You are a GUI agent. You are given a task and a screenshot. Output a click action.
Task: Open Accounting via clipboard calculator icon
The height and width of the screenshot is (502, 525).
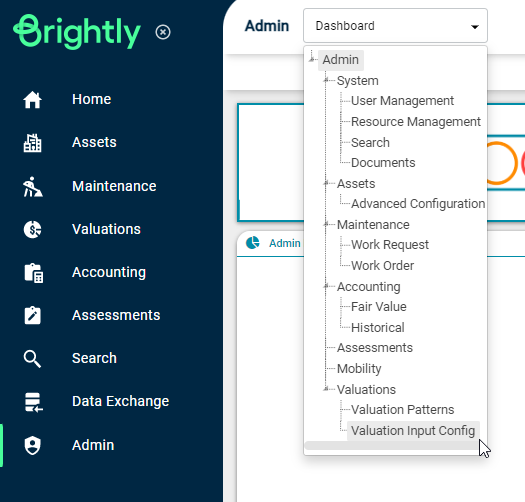coord(33,273)
